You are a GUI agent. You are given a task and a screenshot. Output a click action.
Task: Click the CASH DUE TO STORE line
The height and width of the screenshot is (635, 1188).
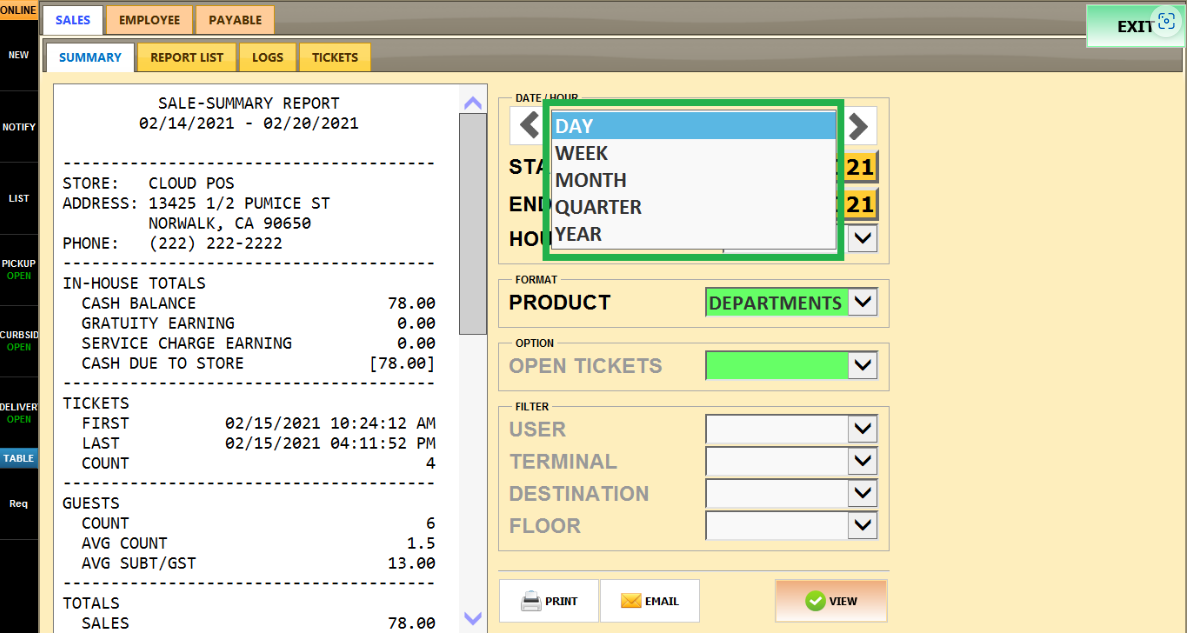pyautogui.click(x=258, y=364)
